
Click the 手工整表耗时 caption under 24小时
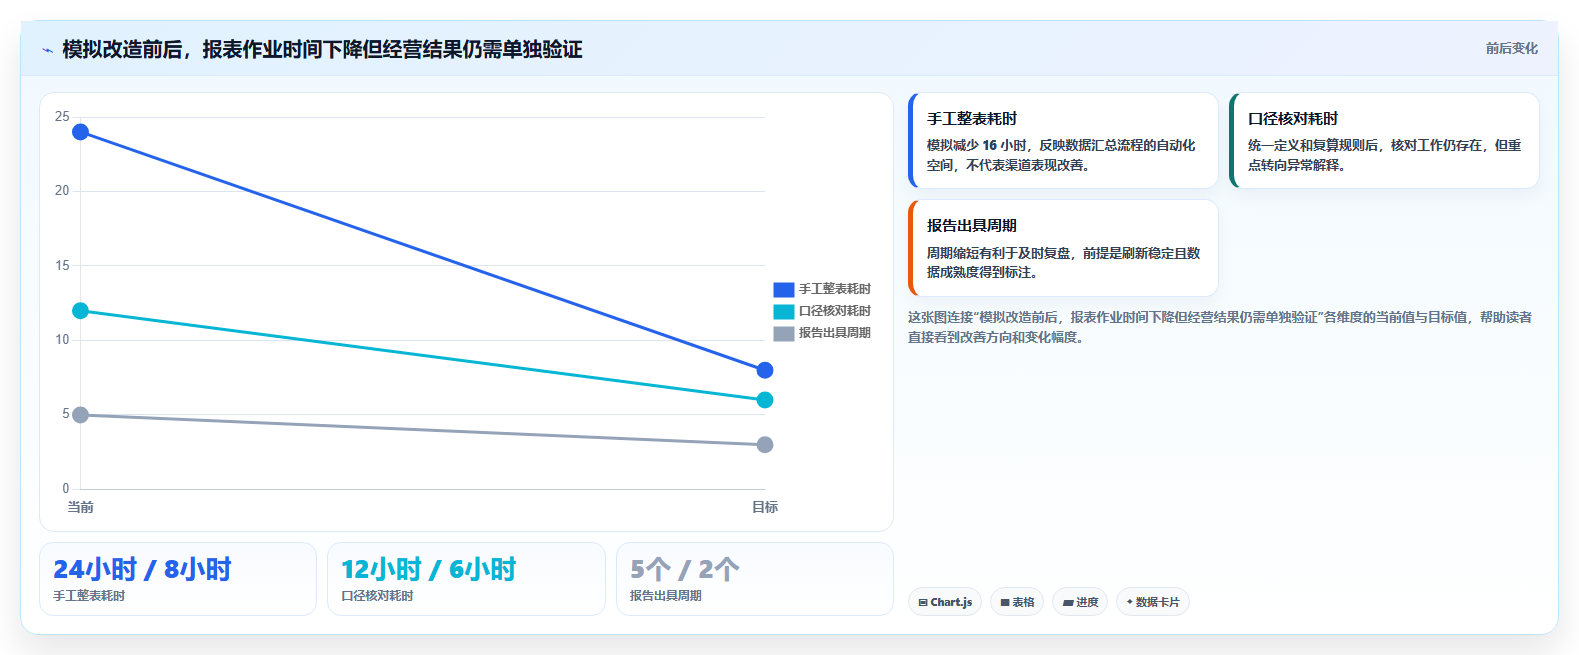(x=89, y=596)
